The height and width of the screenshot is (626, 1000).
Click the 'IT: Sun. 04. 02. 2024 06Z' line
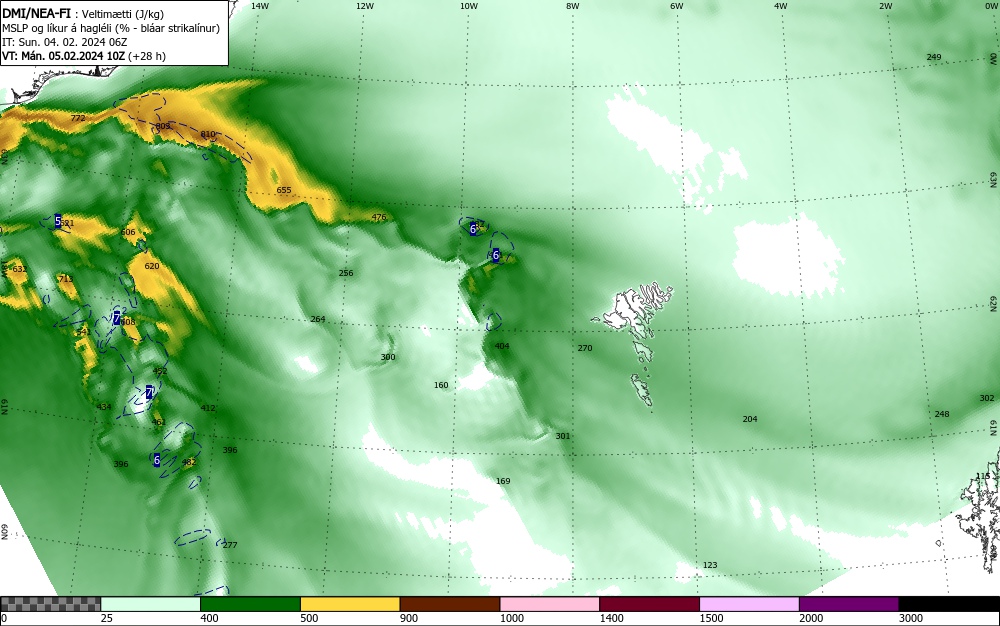(64, 42)
